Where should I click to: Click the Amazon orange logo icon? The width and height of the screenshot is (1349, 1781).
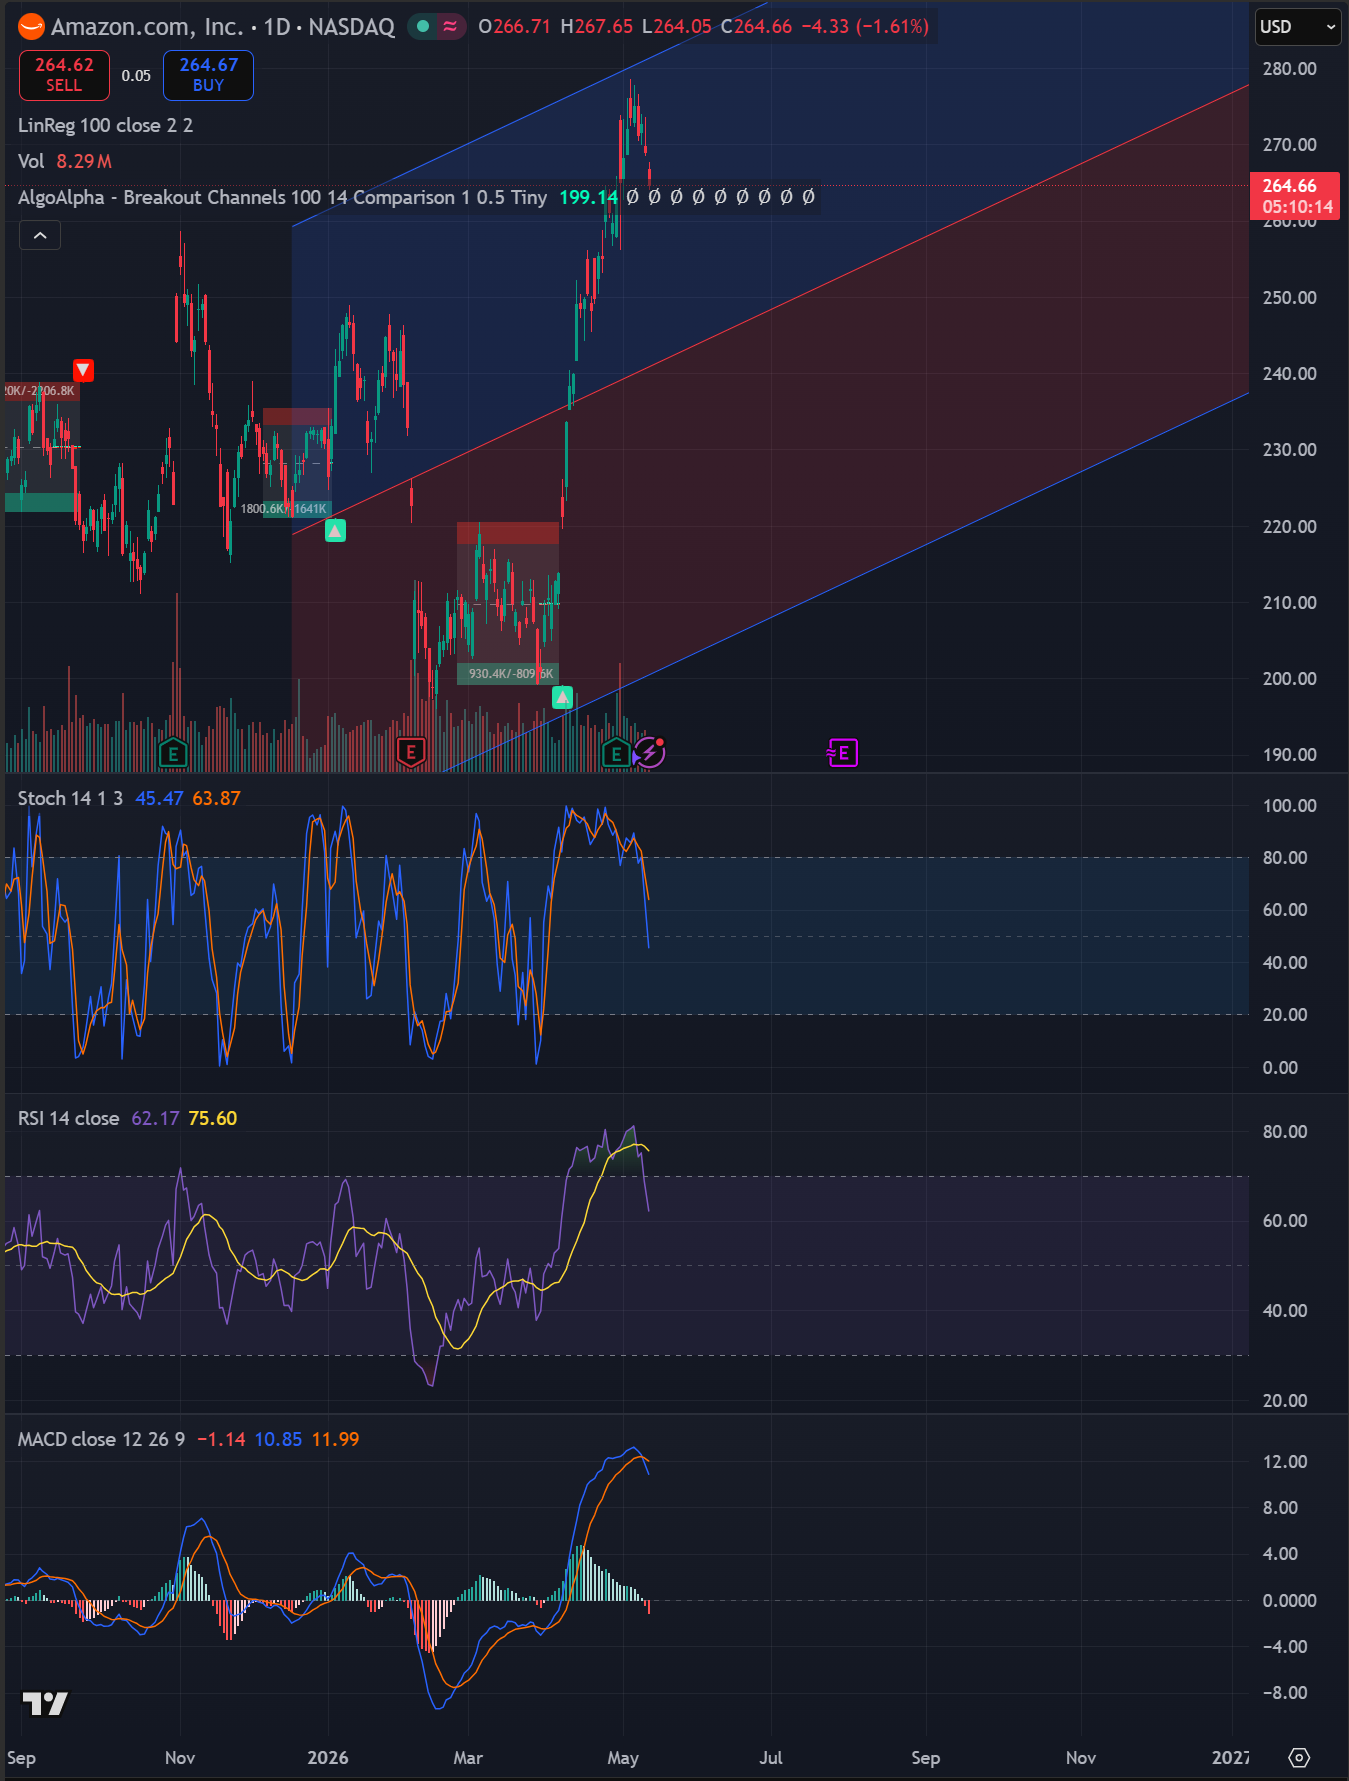click(x=31, y=27)
